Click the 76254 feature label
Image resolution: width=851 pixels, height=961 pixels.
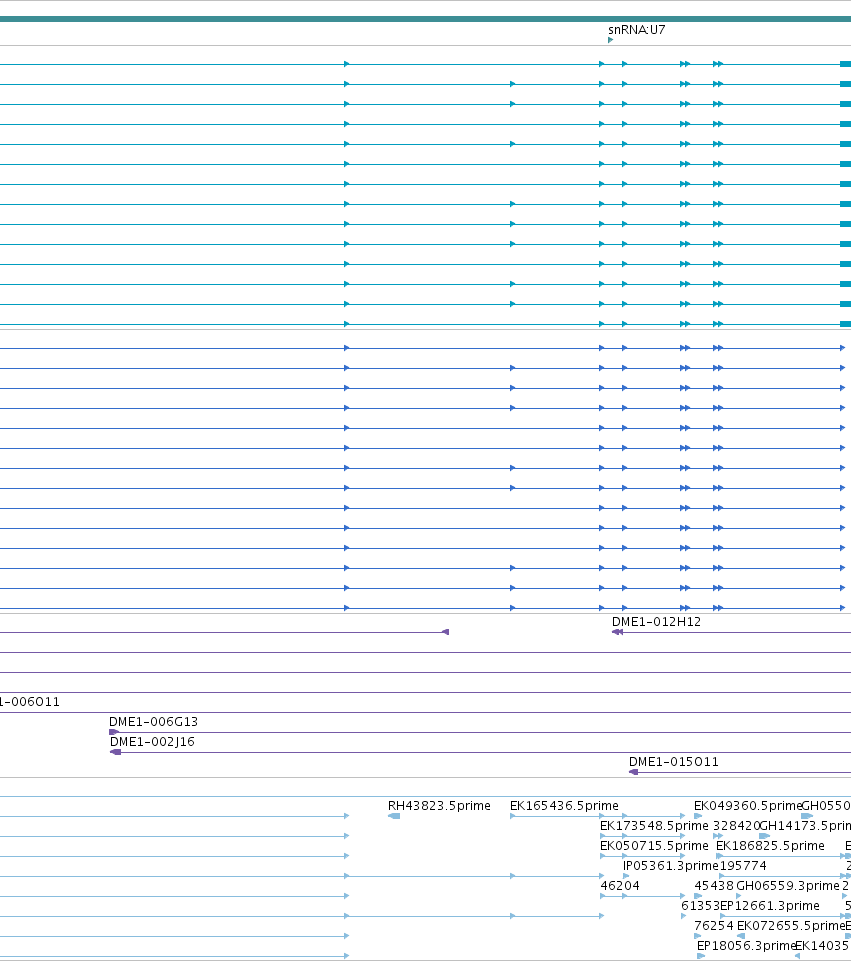(714, 926)
